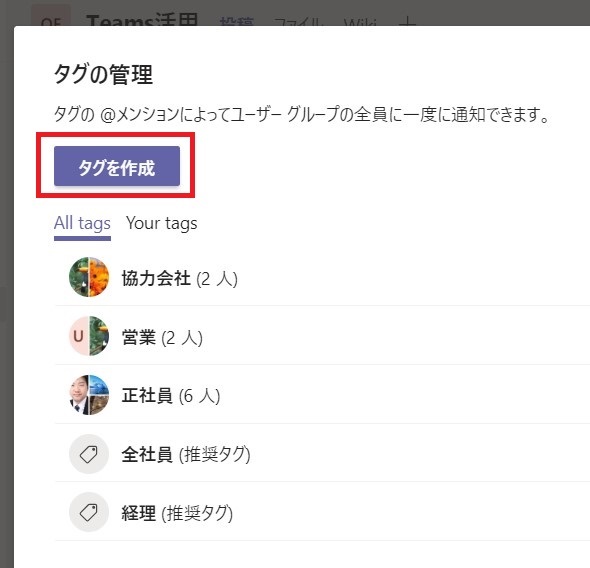590x568 pixels.
Task: Click the team avatar icon top left
Action: point(50,16)
